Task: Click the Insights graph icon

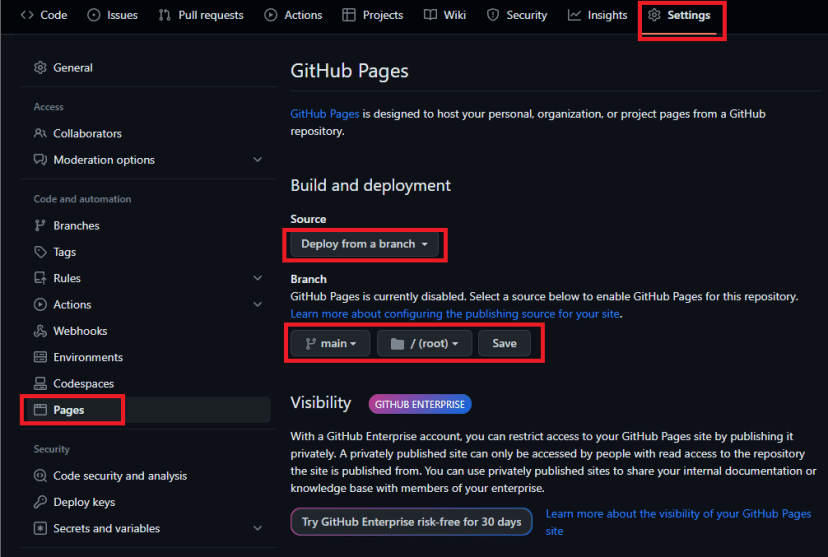Action: (x=574, y=15)
